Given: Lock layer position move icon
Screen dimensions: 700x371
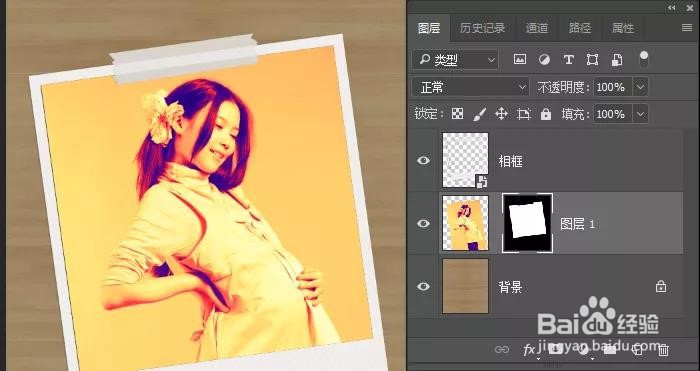Looking at the screenshot, I should pyautogui.click(x=501, y=114).
